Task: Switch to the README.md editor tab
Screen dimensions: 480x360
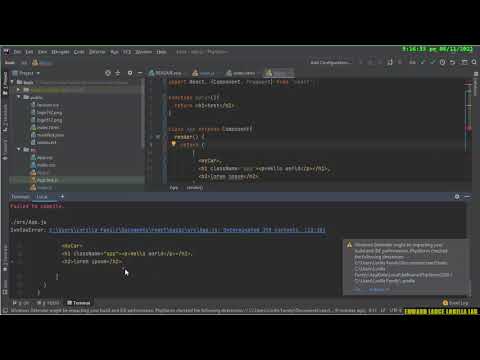Action: [165, 73]
